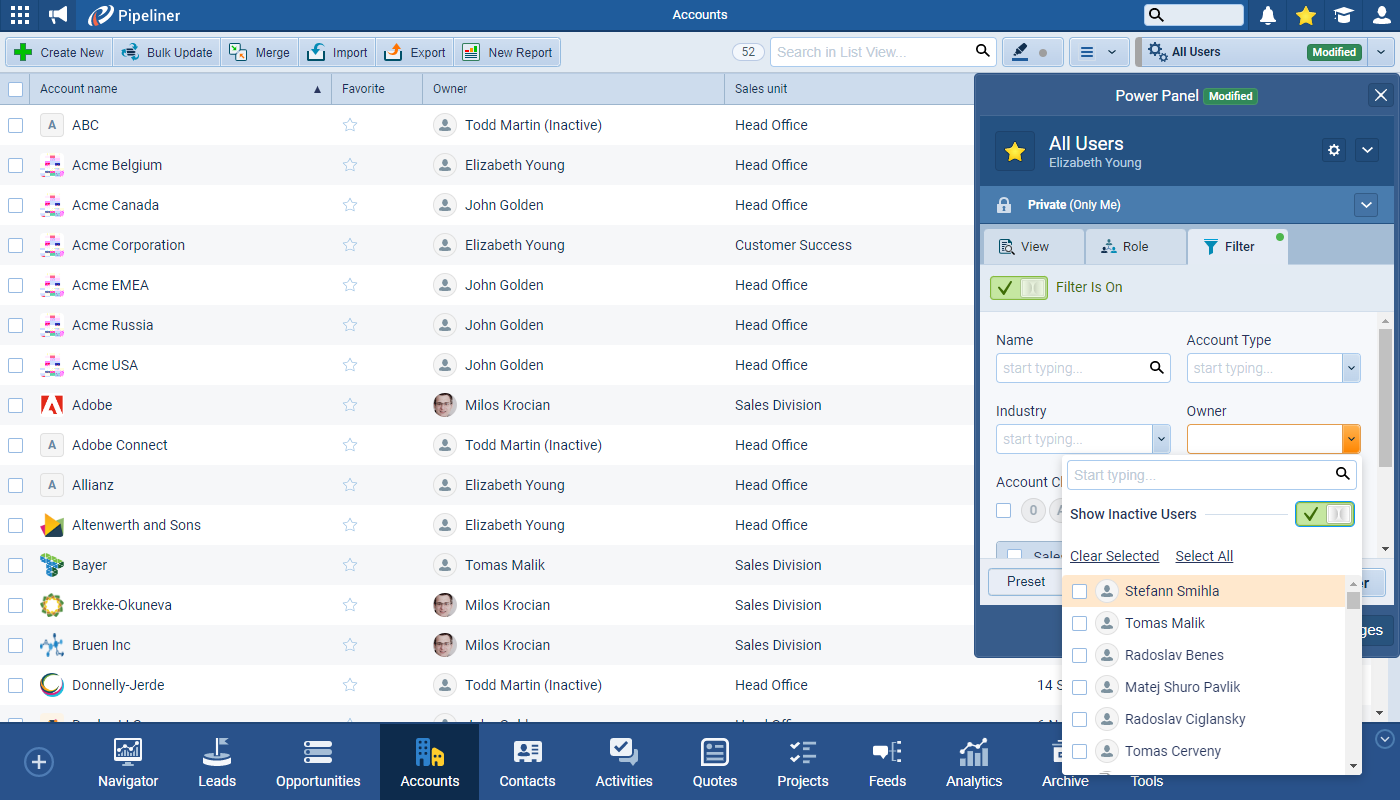Click the graduation cap learning icon

(x=1343, y=15)
